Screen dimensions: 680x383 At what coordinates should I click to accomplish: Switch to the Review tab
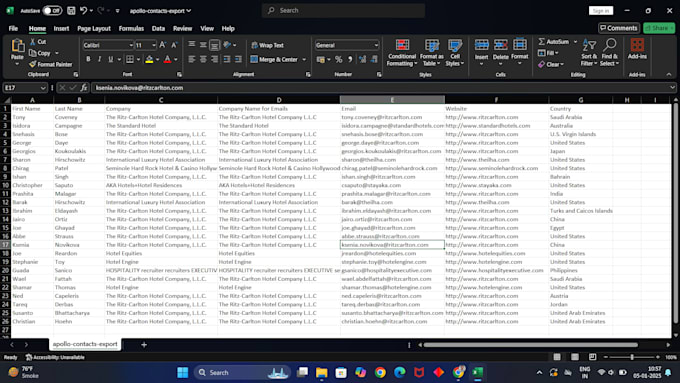[x=182, y=28]
